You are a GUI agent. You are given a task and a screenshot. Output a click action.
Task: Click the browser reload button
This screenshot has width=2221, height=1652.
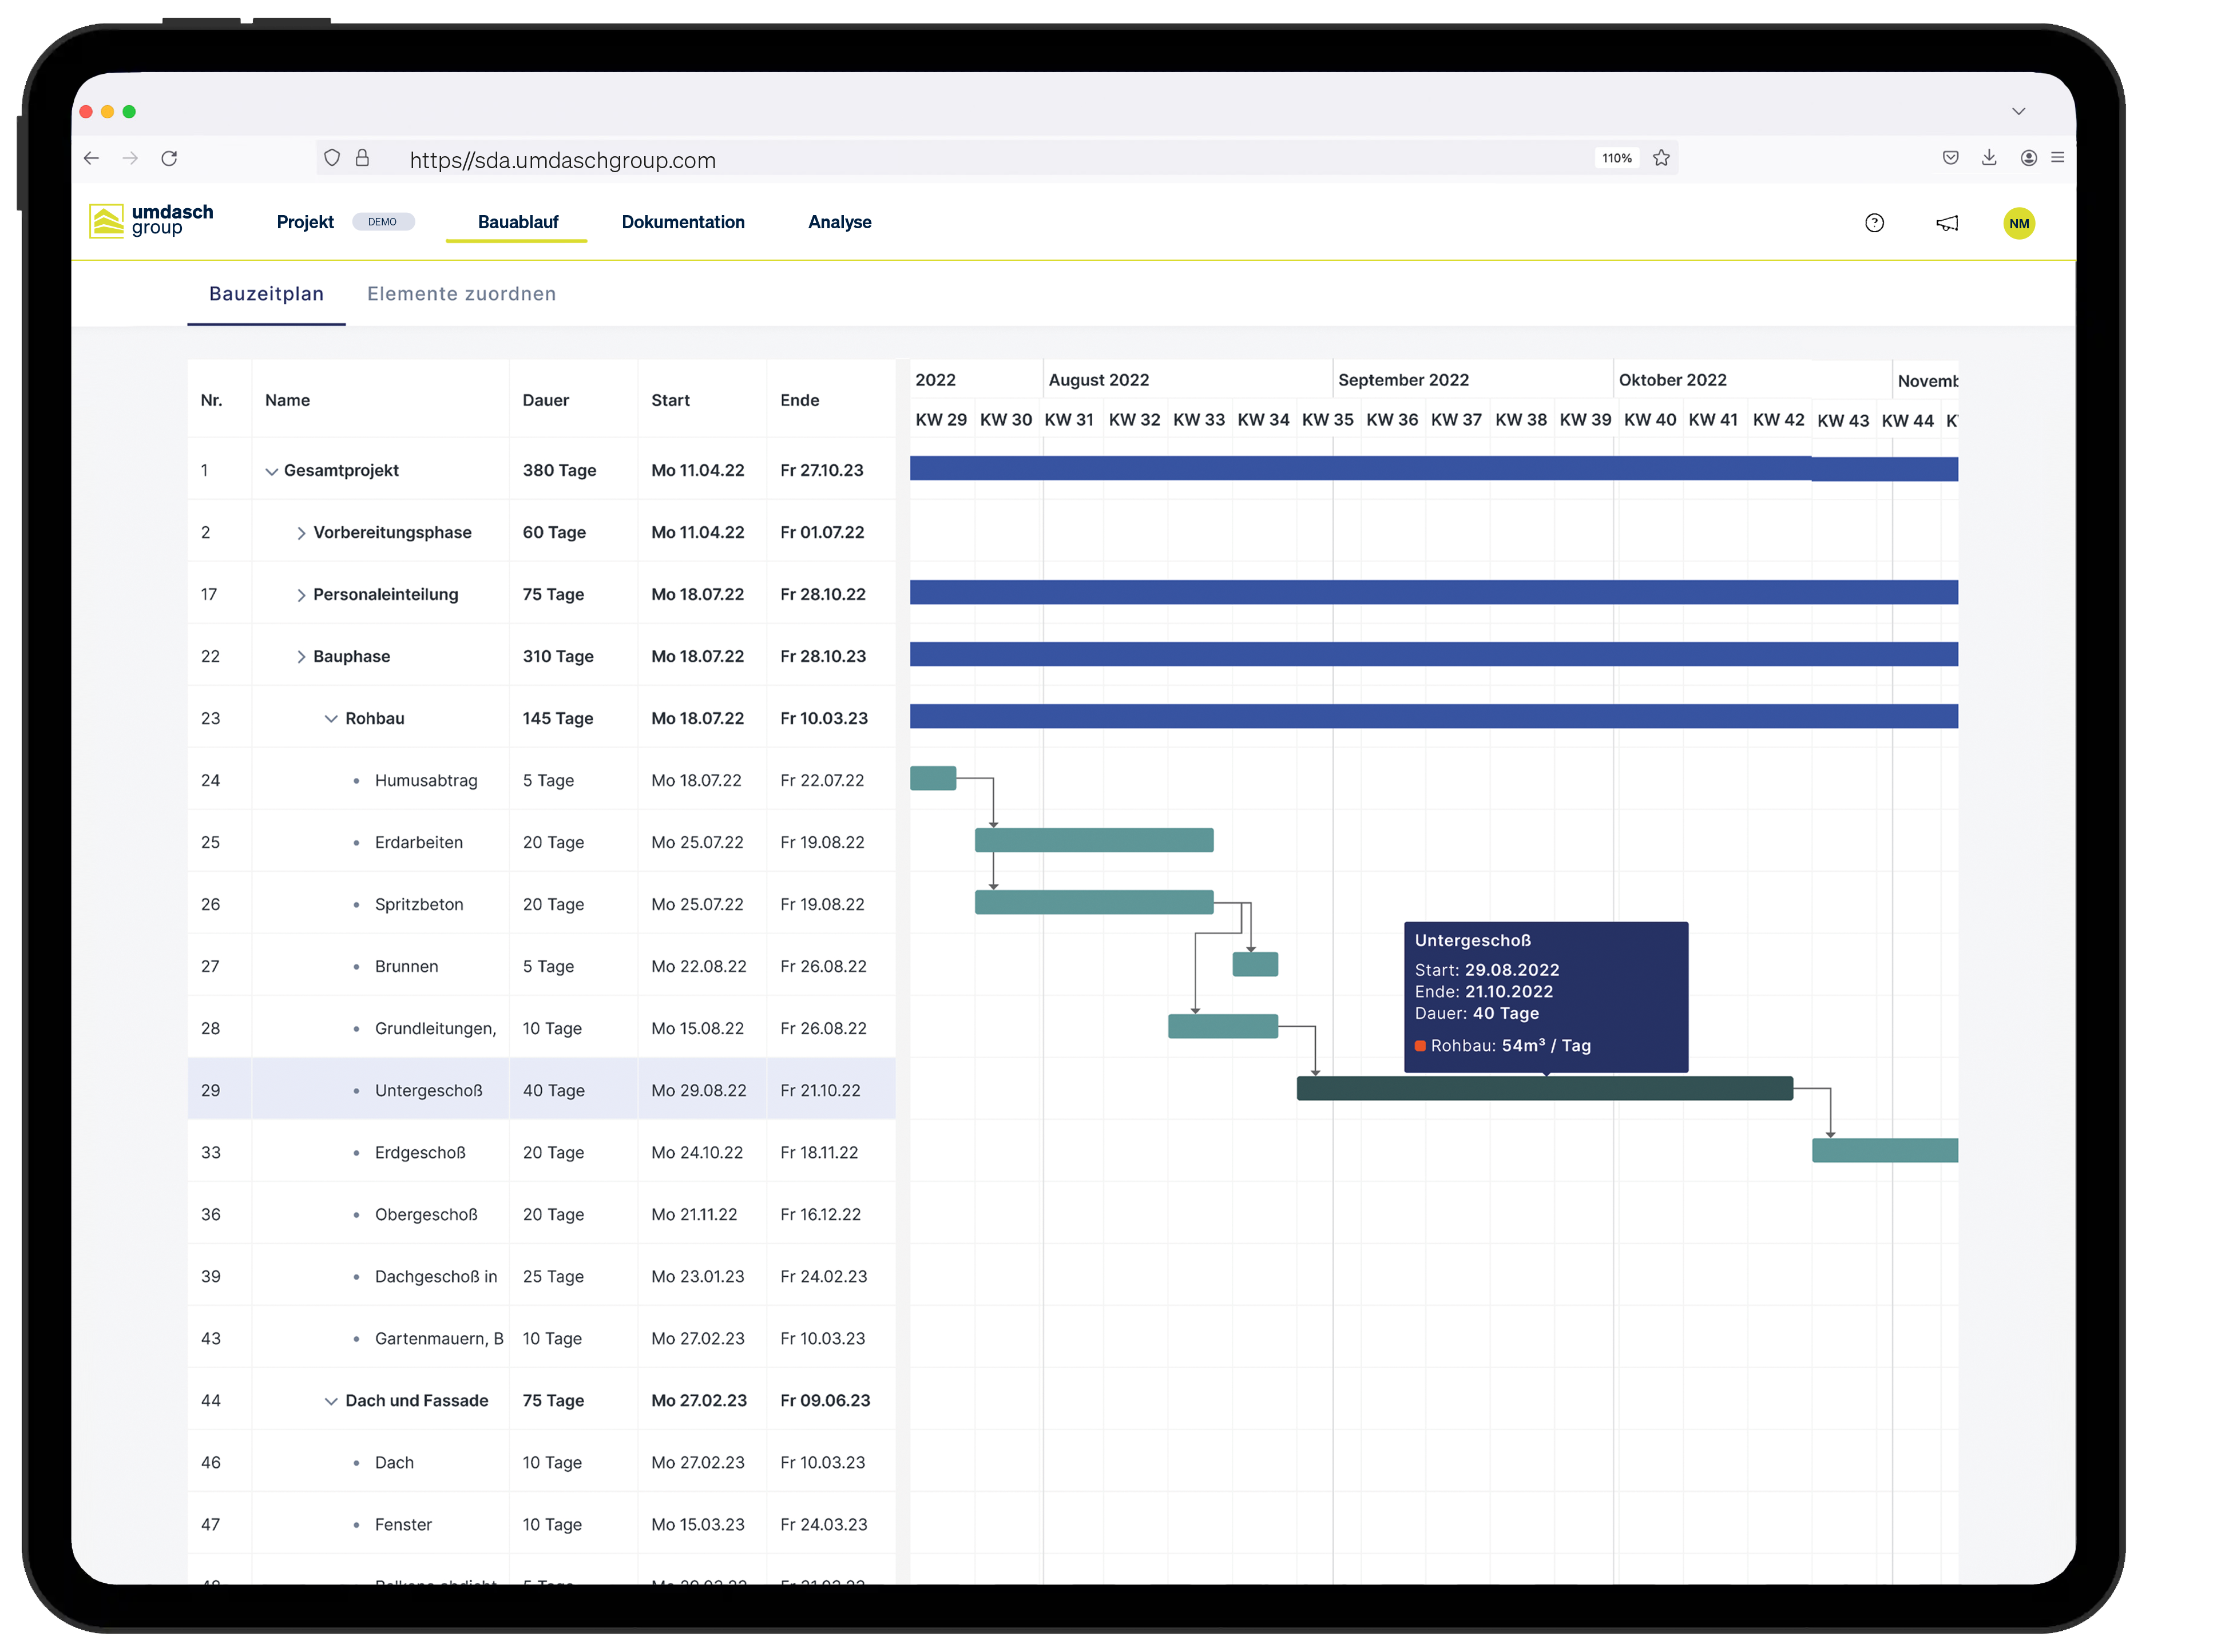tap(170, 158)
